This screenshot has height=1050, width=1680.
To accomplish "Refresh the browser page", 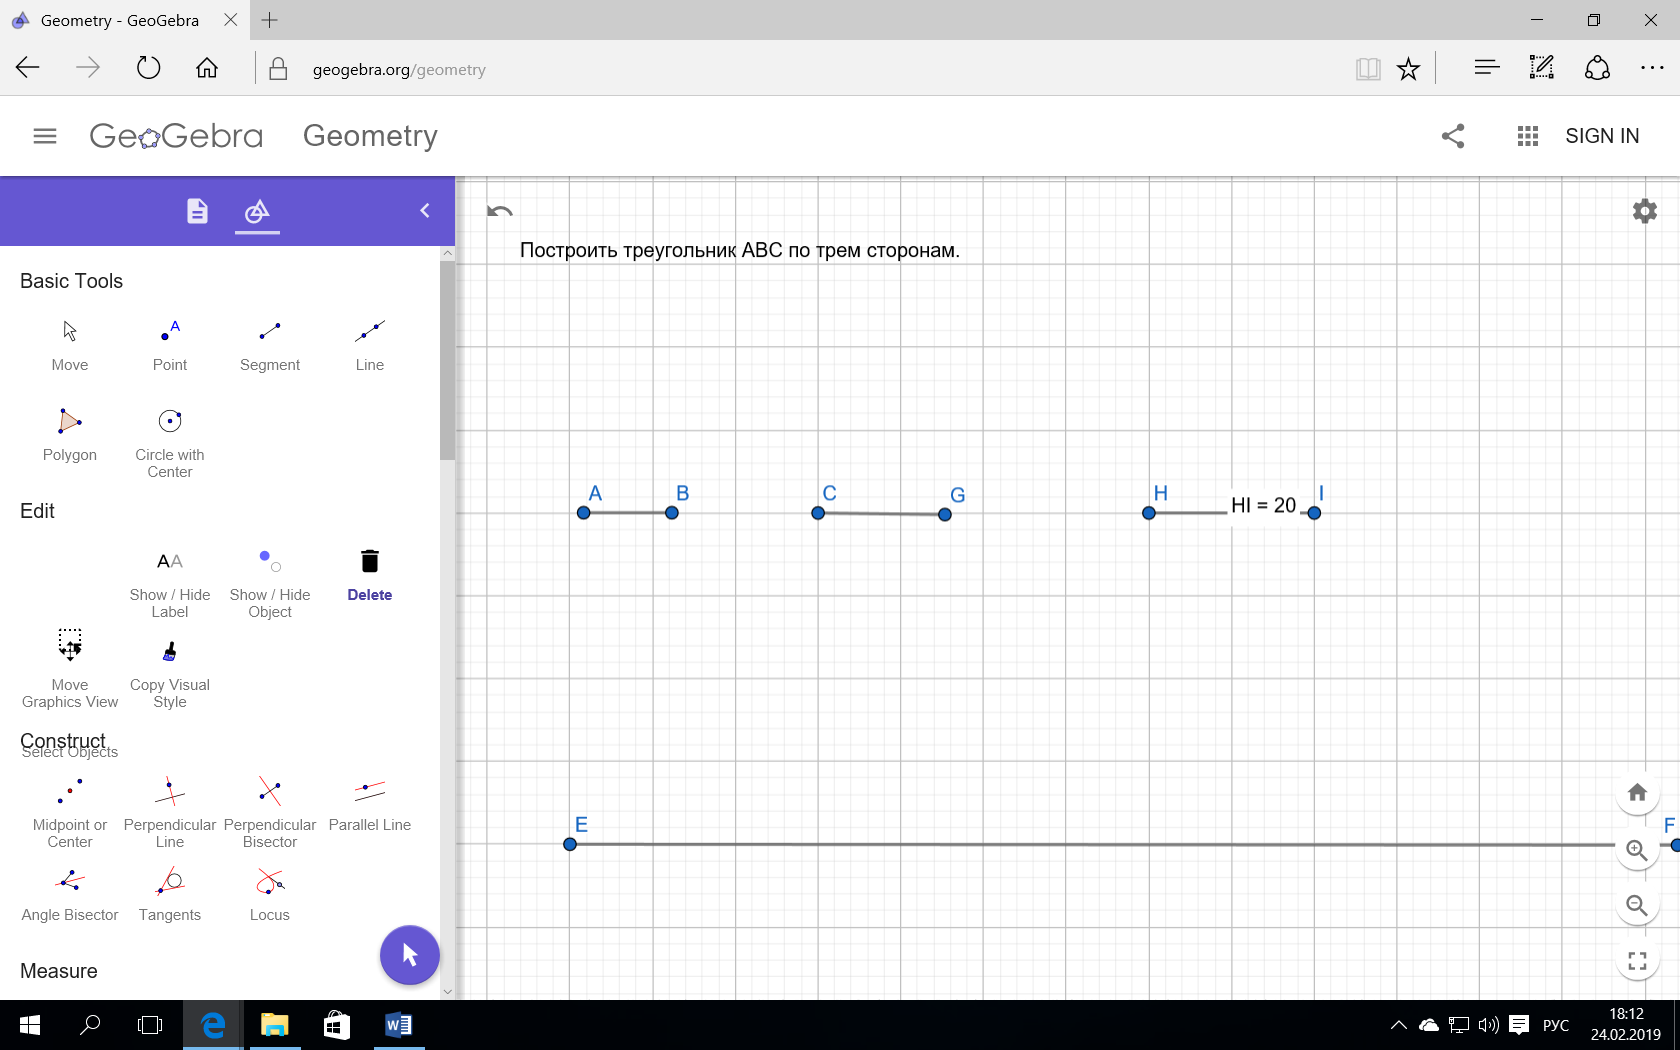I will (148, 68).
